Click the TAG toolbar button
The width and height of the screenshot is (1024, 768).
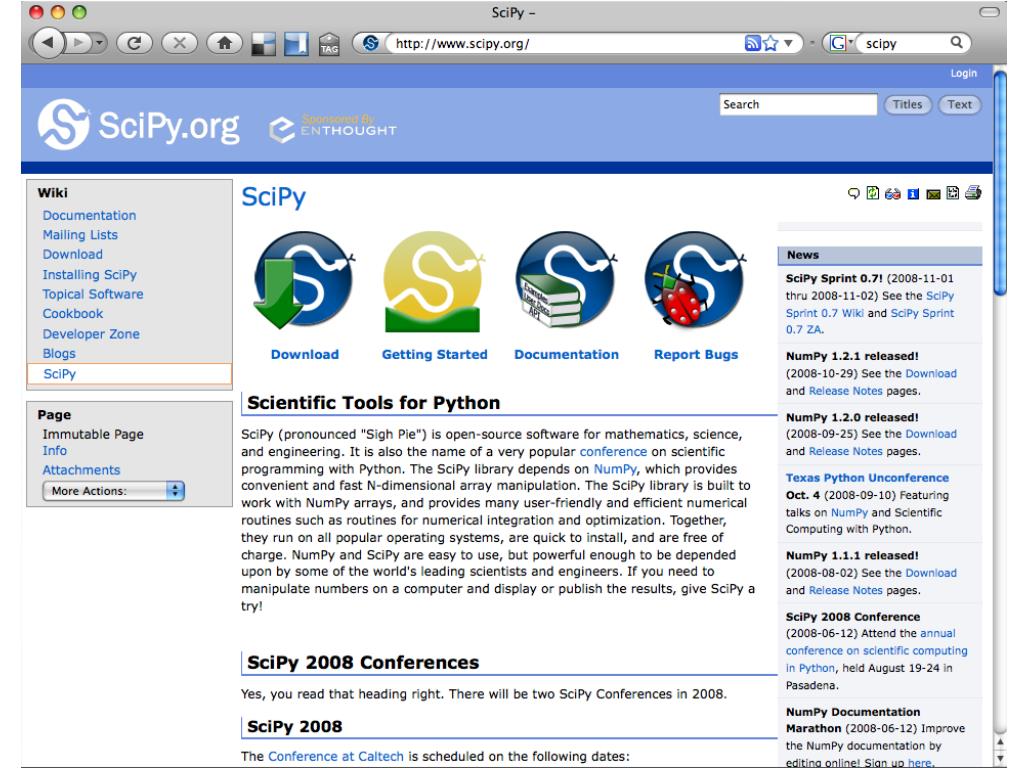pyautogui.click(x=329, y=44)
